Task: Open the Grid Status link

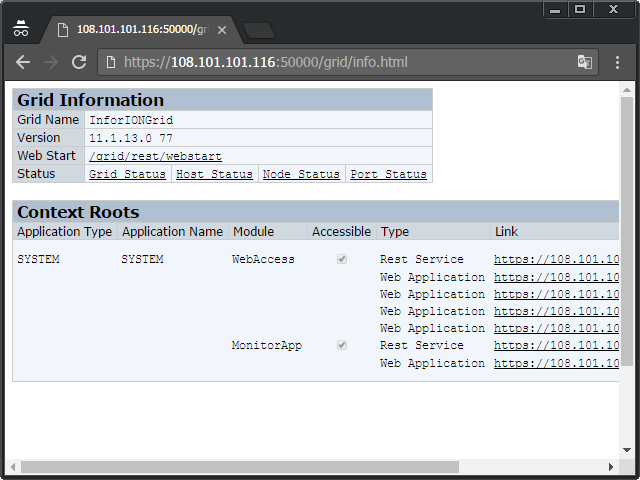Action: click(x=127, y=174)
